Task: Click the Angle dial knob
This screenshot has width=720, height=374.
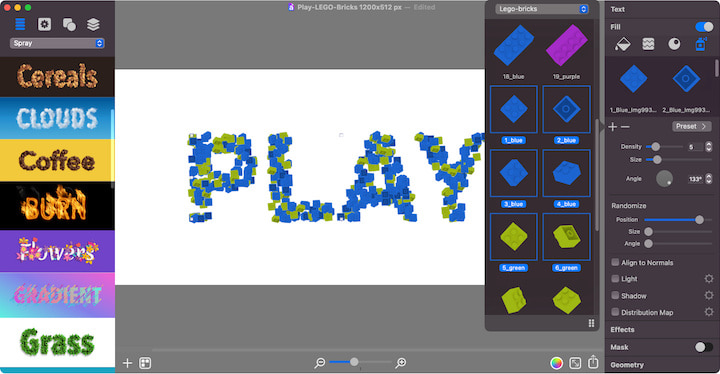Action: coord(664,178)
